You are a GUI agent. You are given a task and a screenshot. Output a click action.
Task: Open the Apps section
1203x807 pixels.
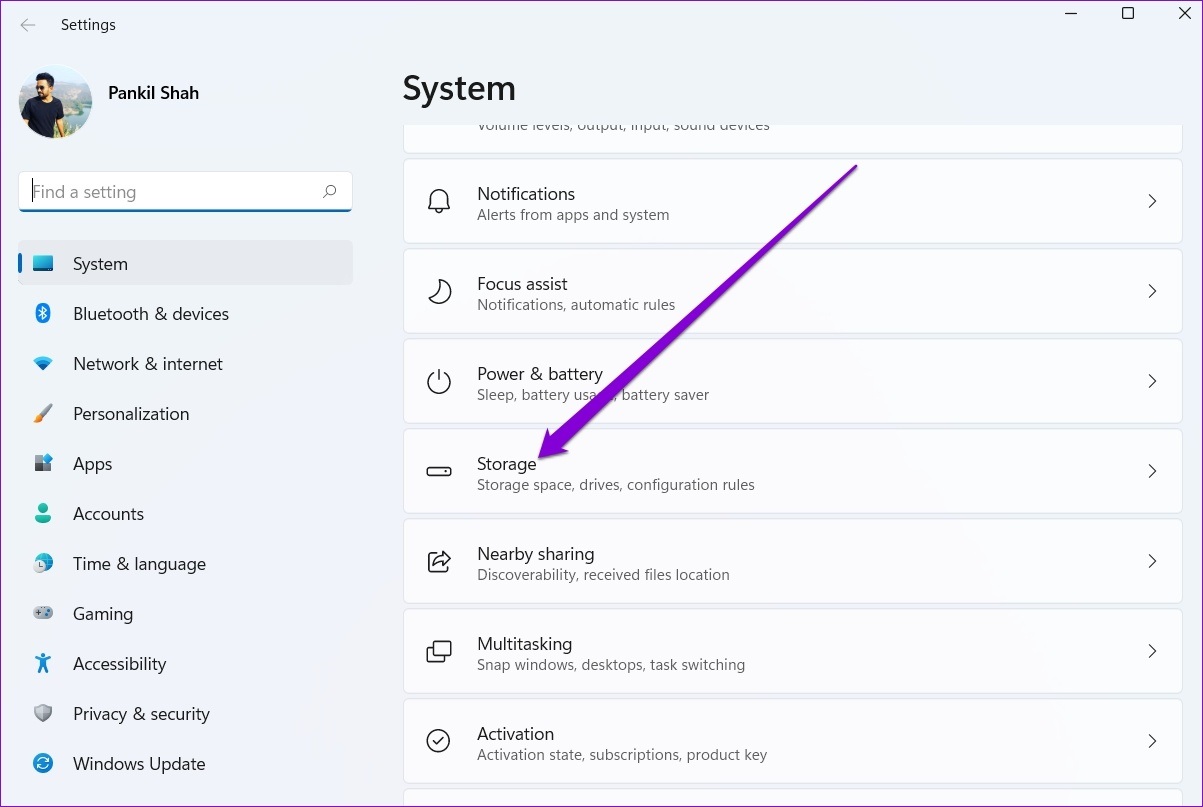[x=185, y=464]
